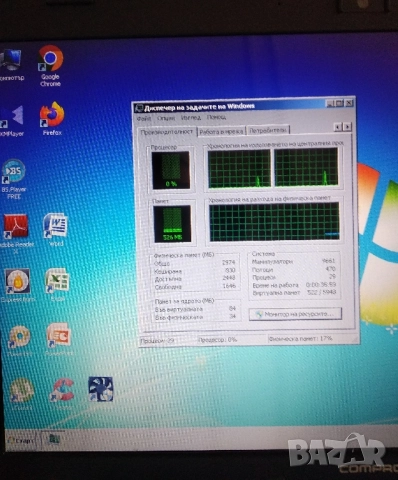
Task: Click the Кеширана memory row
Action: 195,270
